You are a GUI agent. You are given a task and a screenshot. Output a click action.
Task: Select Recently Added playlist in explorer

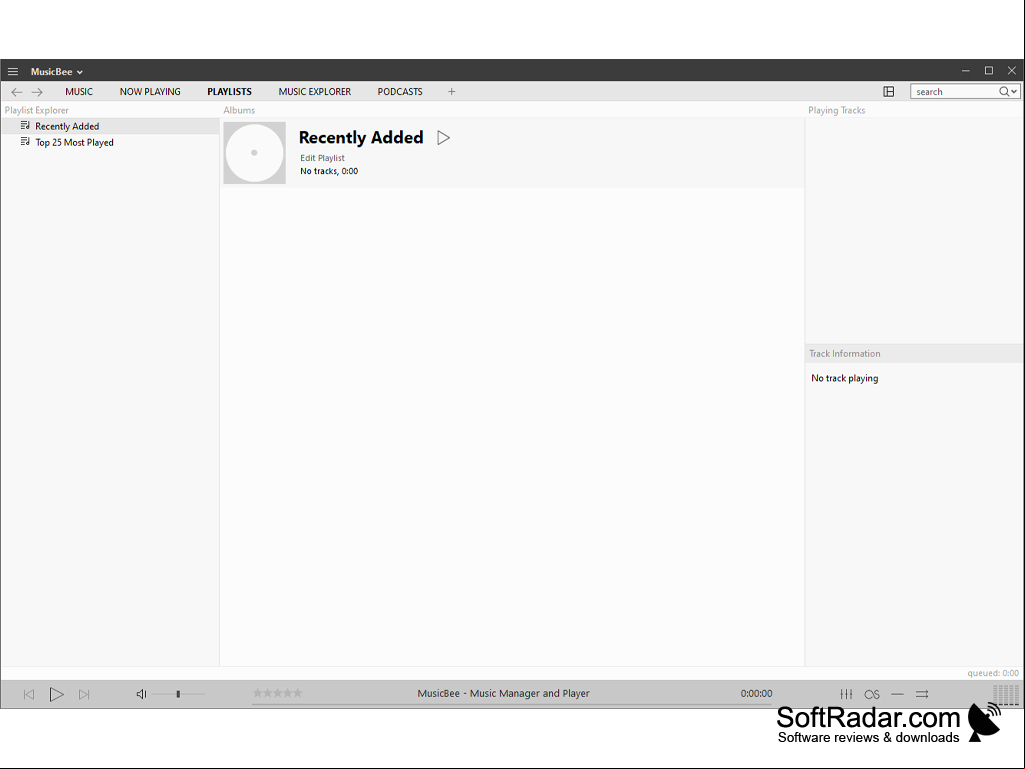coord(110,126)
